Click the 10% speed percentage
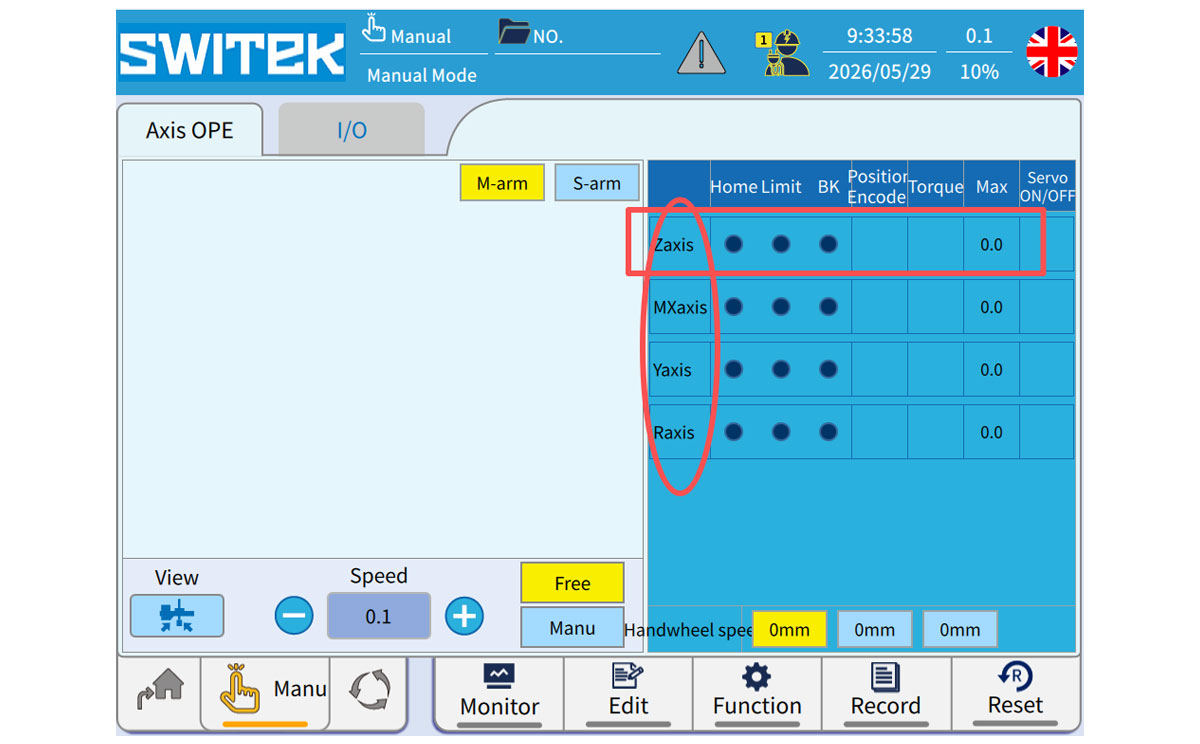This screenshot has height=744, width=1200. (979, 72)
